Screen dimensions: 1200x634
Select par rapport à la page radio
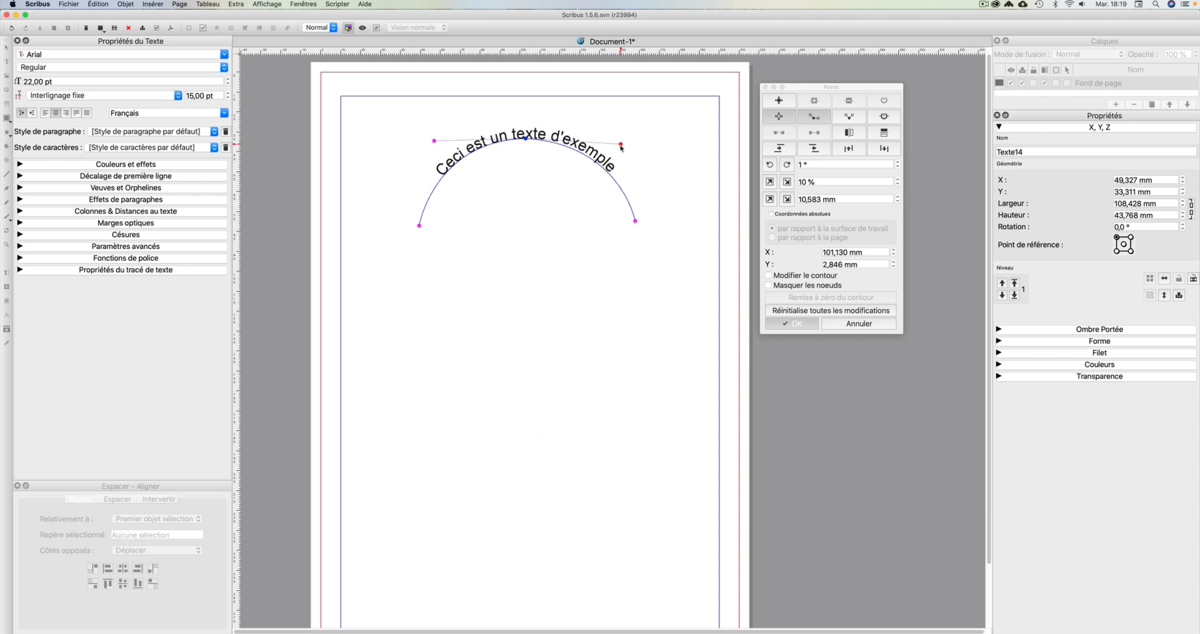[x=772, y=237]
